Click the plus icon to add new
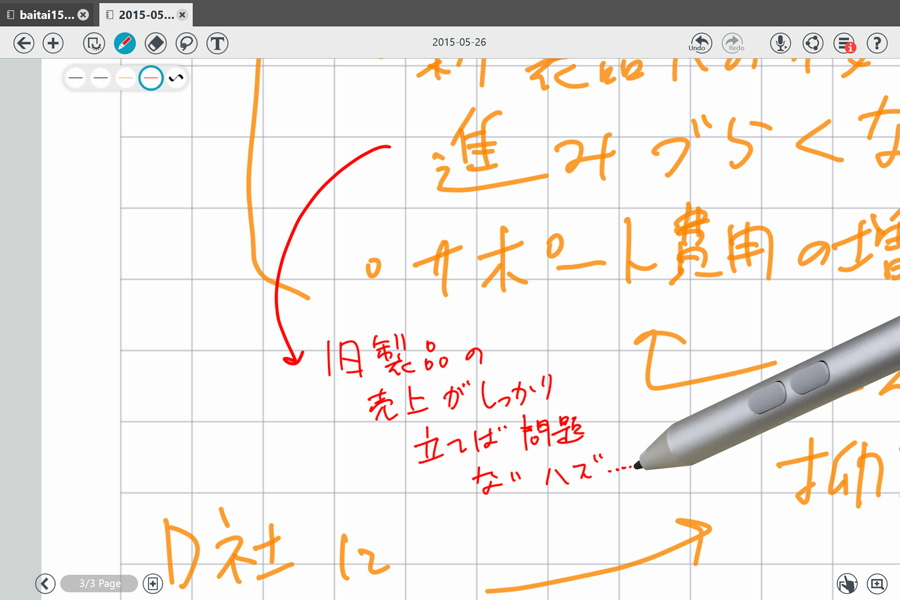 click(x=54, y=43)
